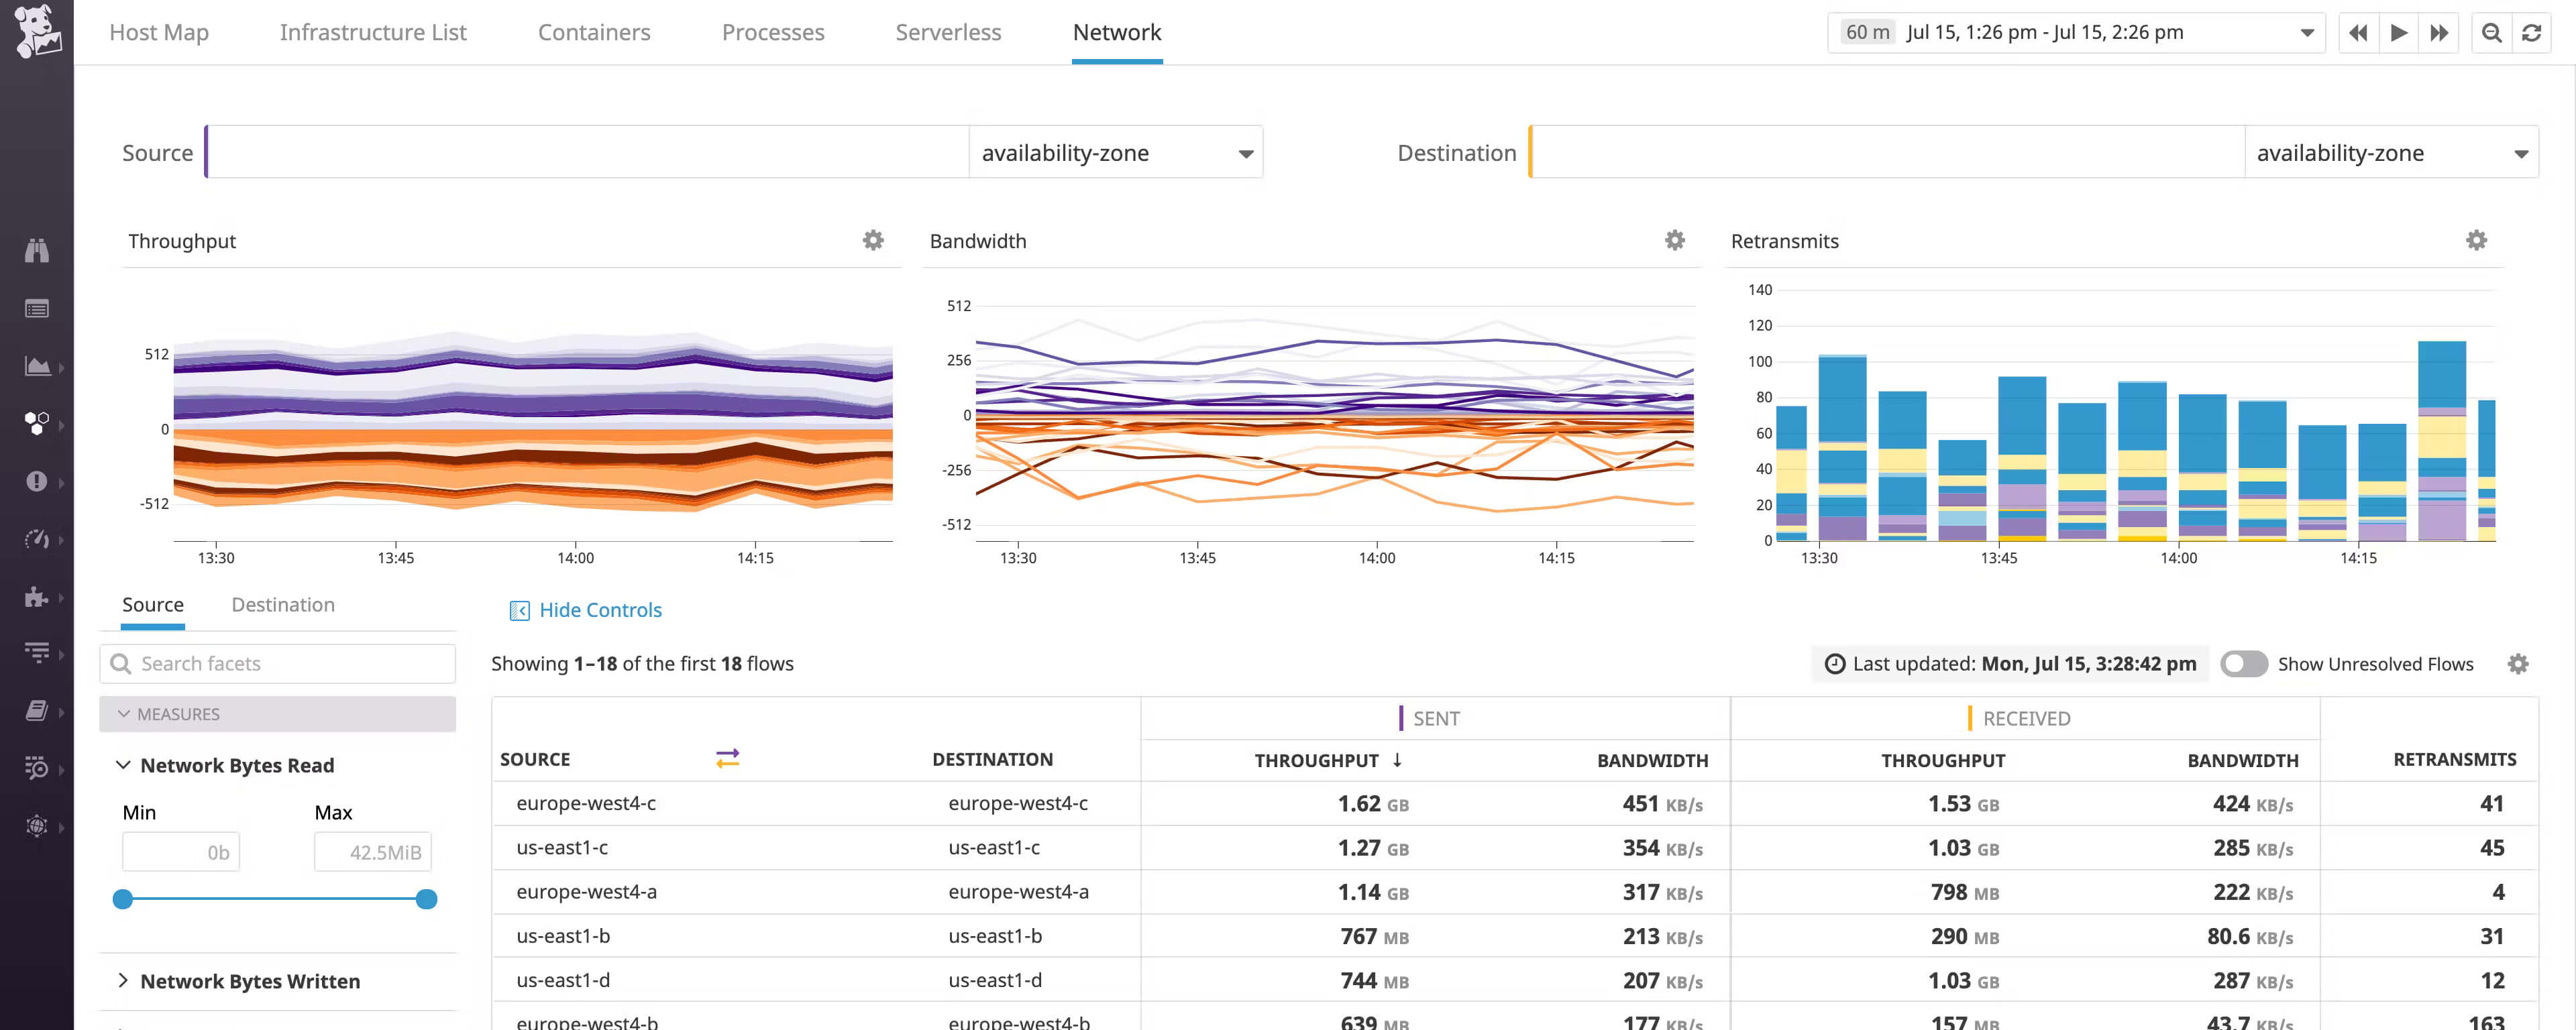Refresh the data with the refresh icon
The height and width of the screenshot is (1030, 2576).
click(2531, 32)
